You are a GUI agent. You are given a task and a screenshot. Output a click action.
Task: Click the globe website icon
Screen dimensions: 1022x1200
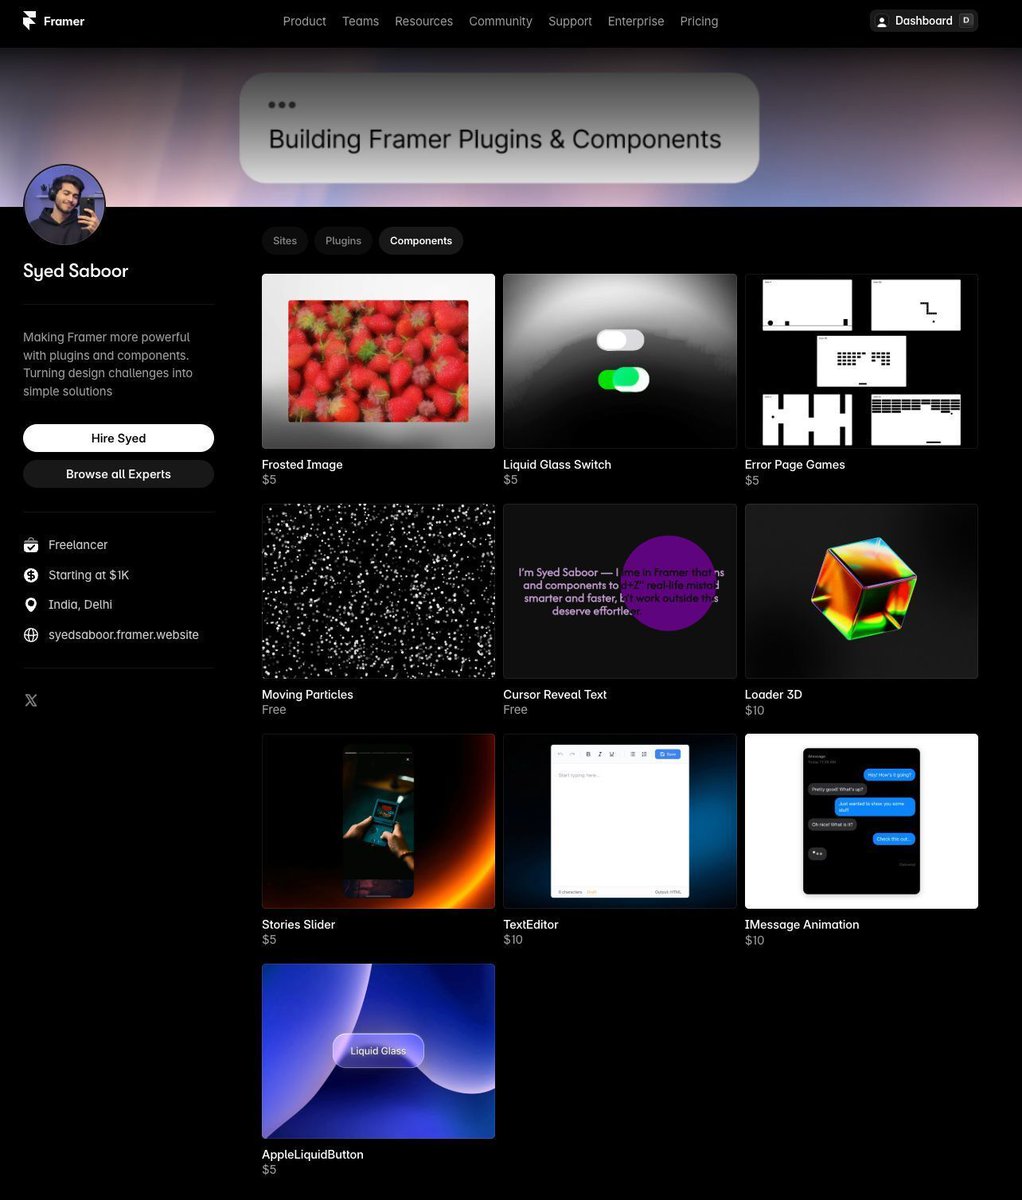31,635
